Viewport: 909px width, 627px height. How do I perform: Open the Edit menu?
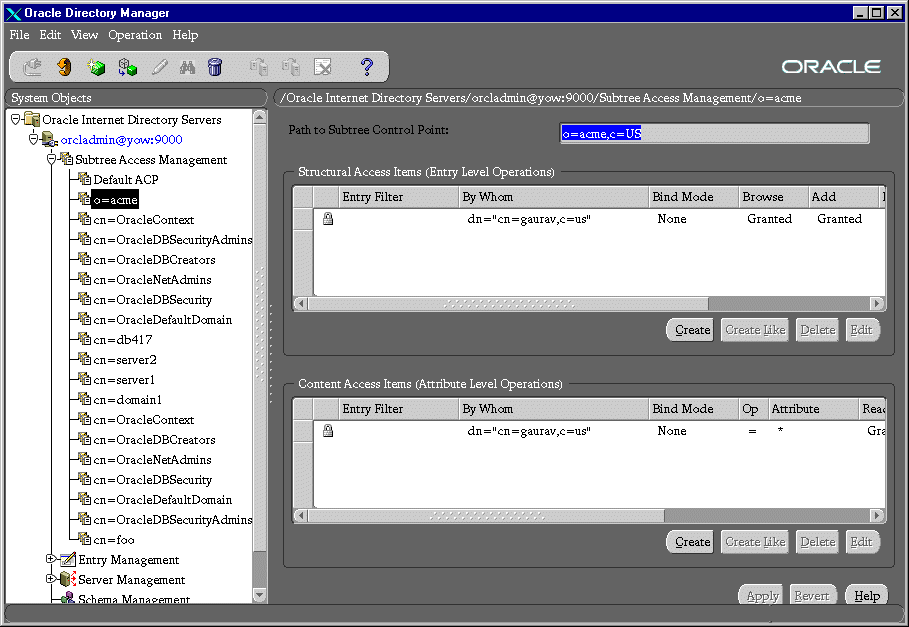tap(50, 35)
